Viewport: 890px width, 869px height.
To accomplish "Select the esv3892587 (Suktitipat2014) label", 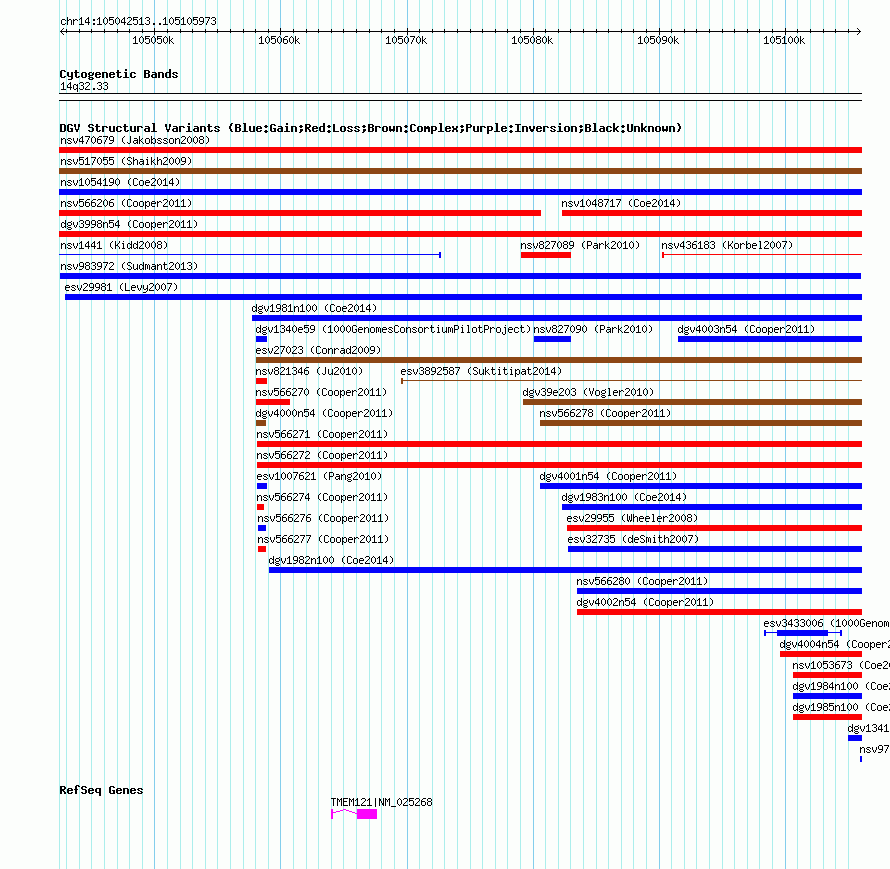I will pyautogui.click(x=481, y=371).
